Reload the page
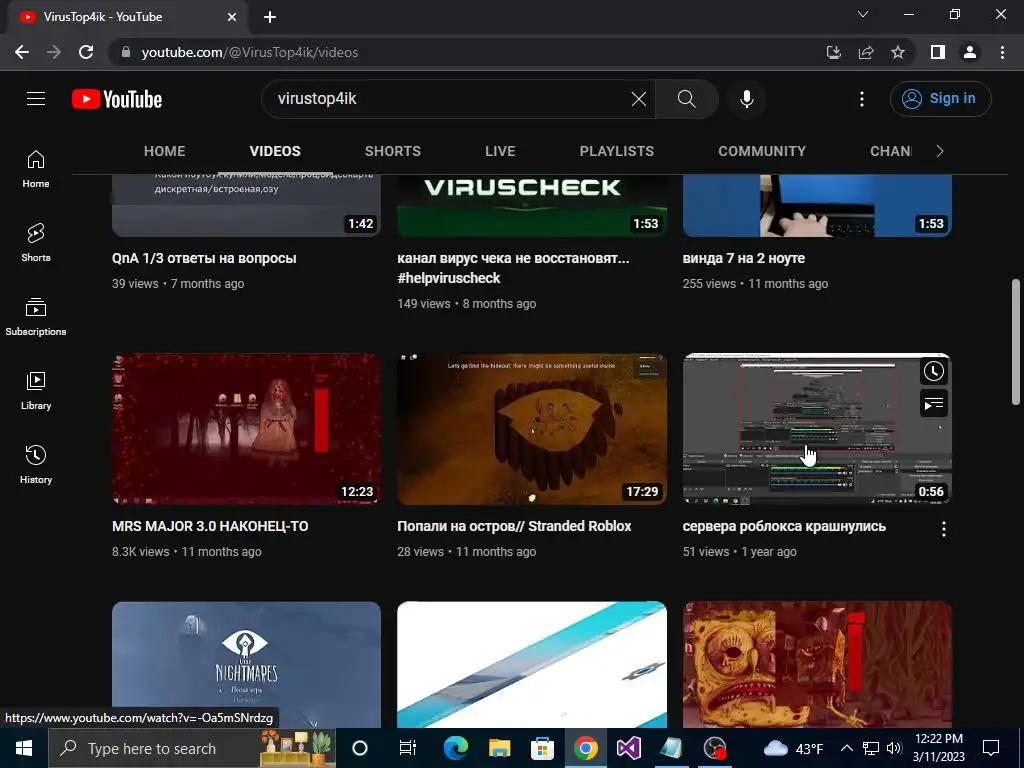 coord(86,52)
